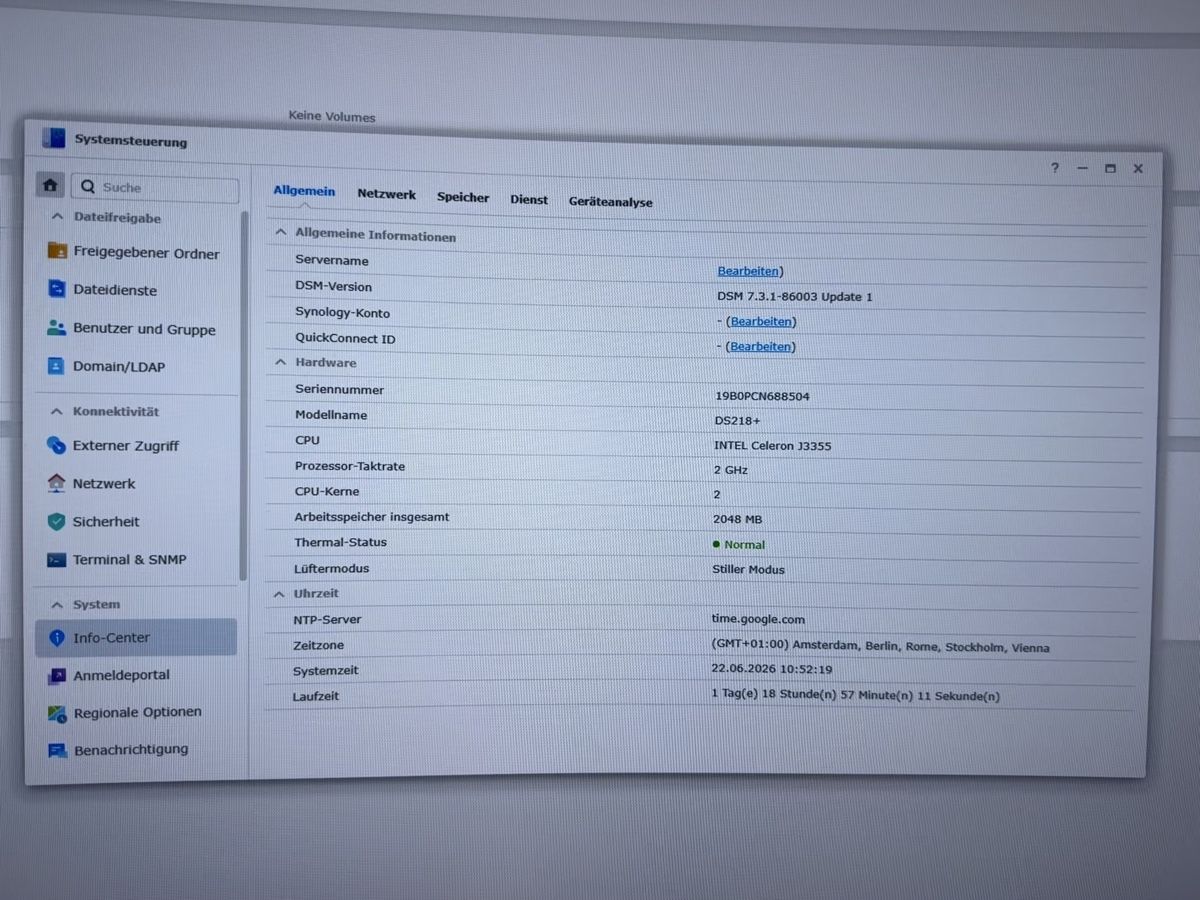Collapse the Uhrzeit section

(280, 593)
